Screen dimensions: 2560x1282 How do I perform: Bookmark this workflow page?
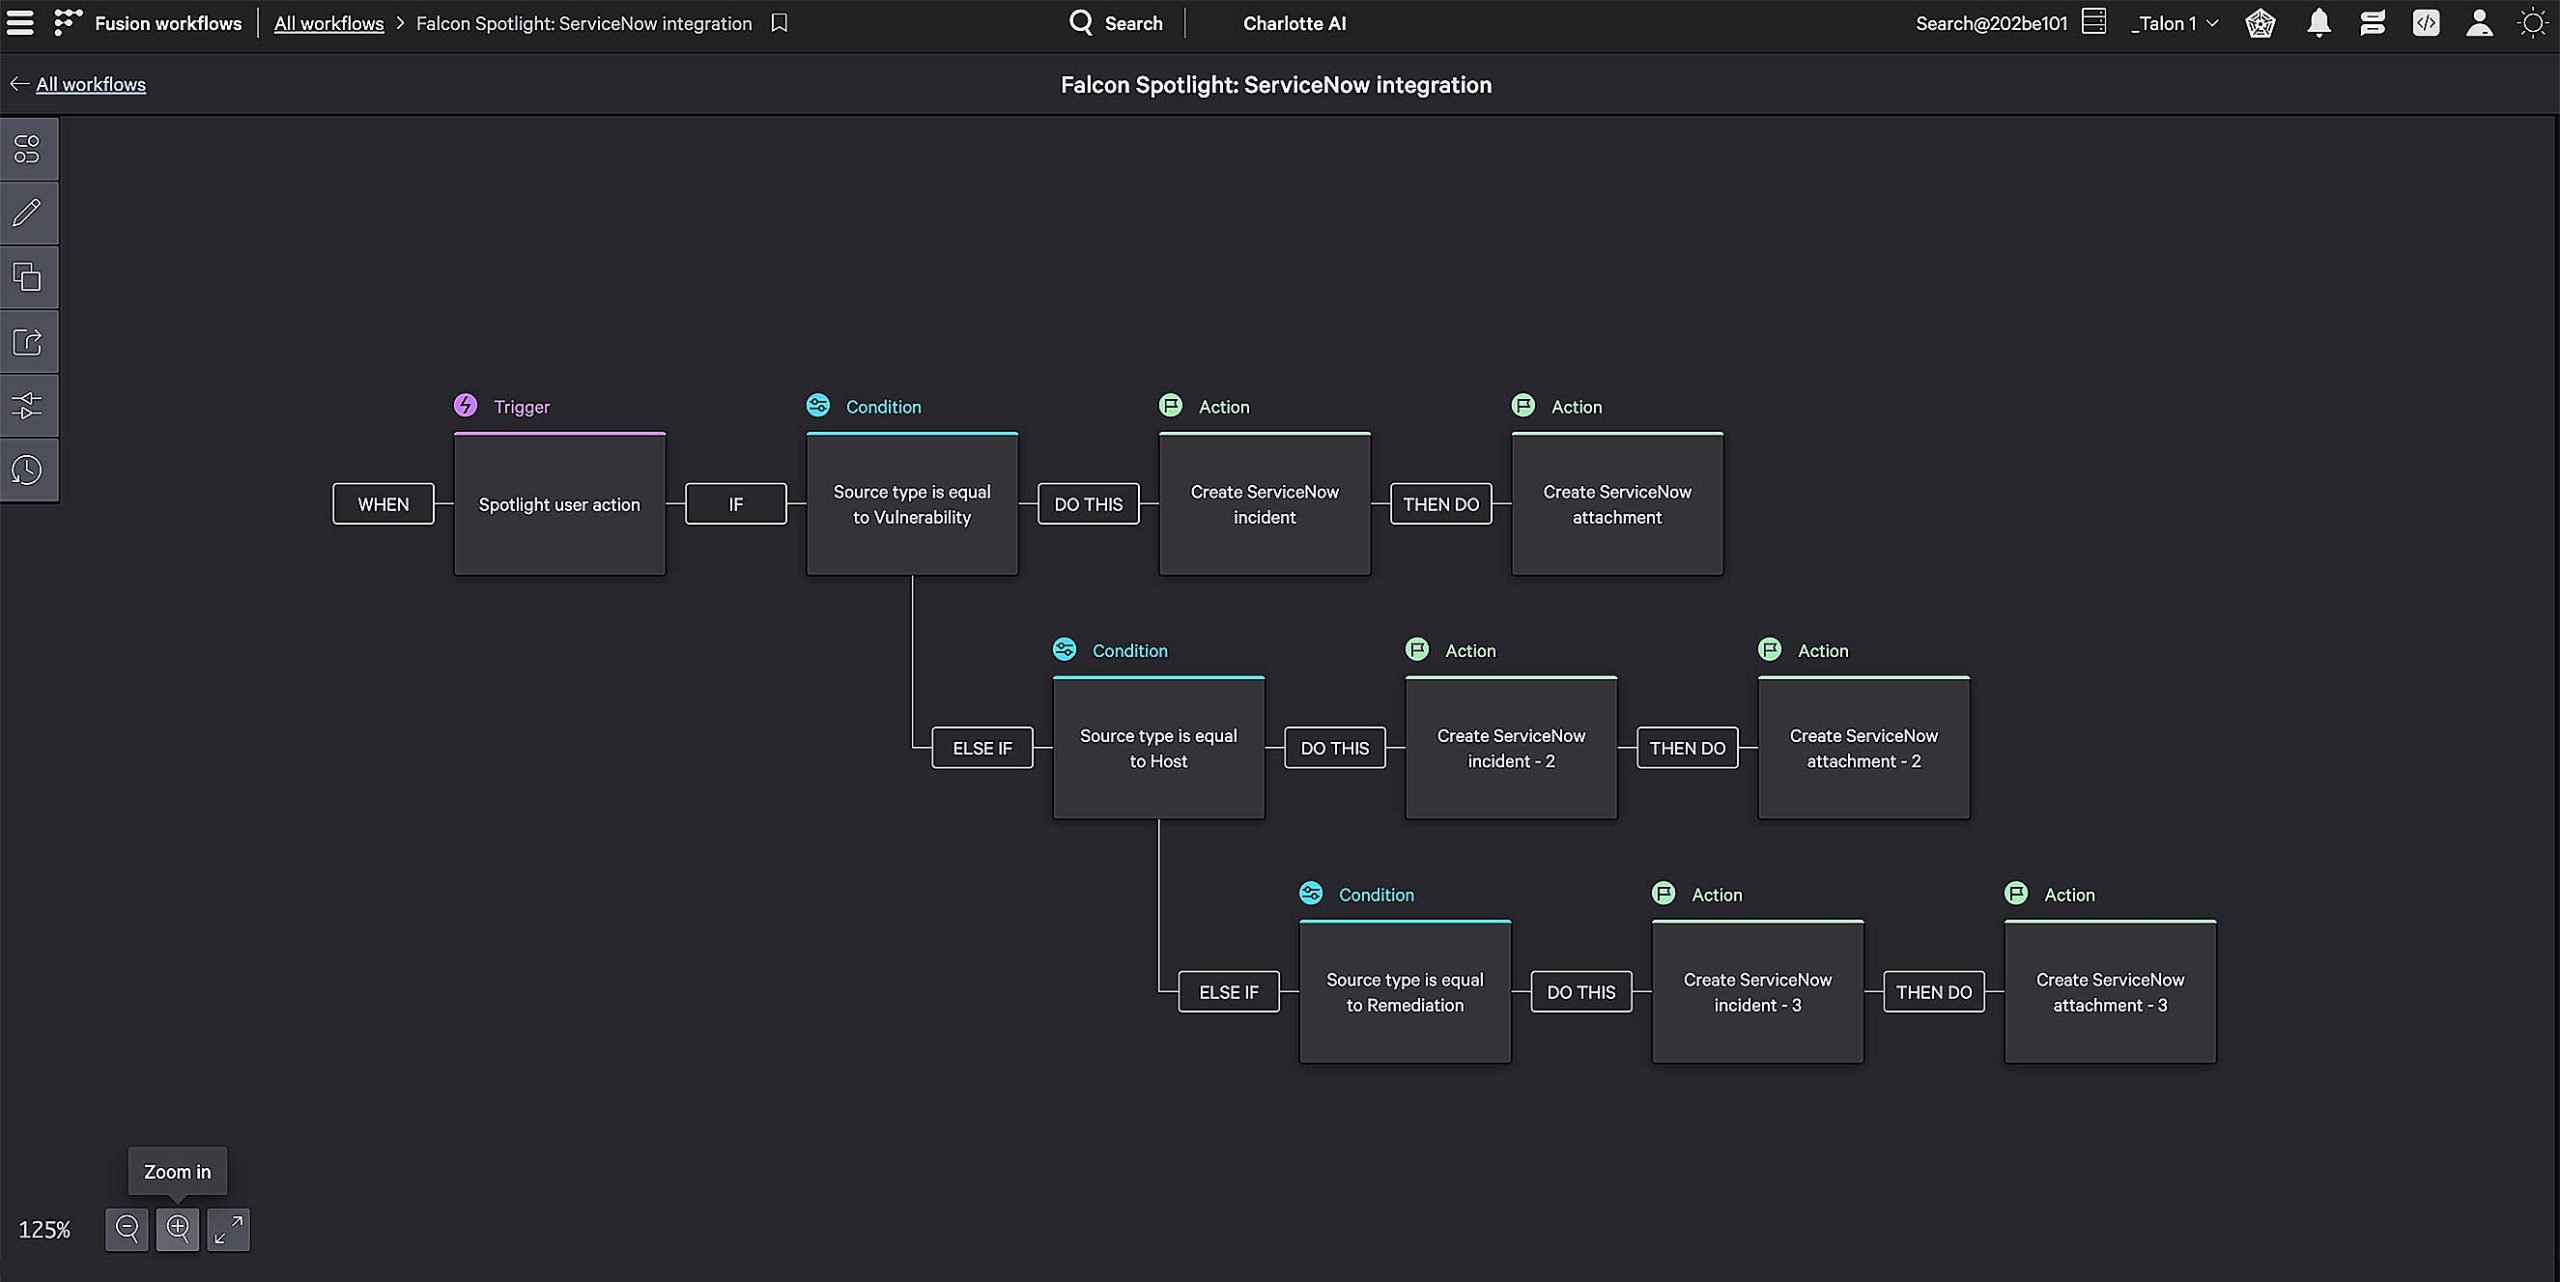point(779,23)
